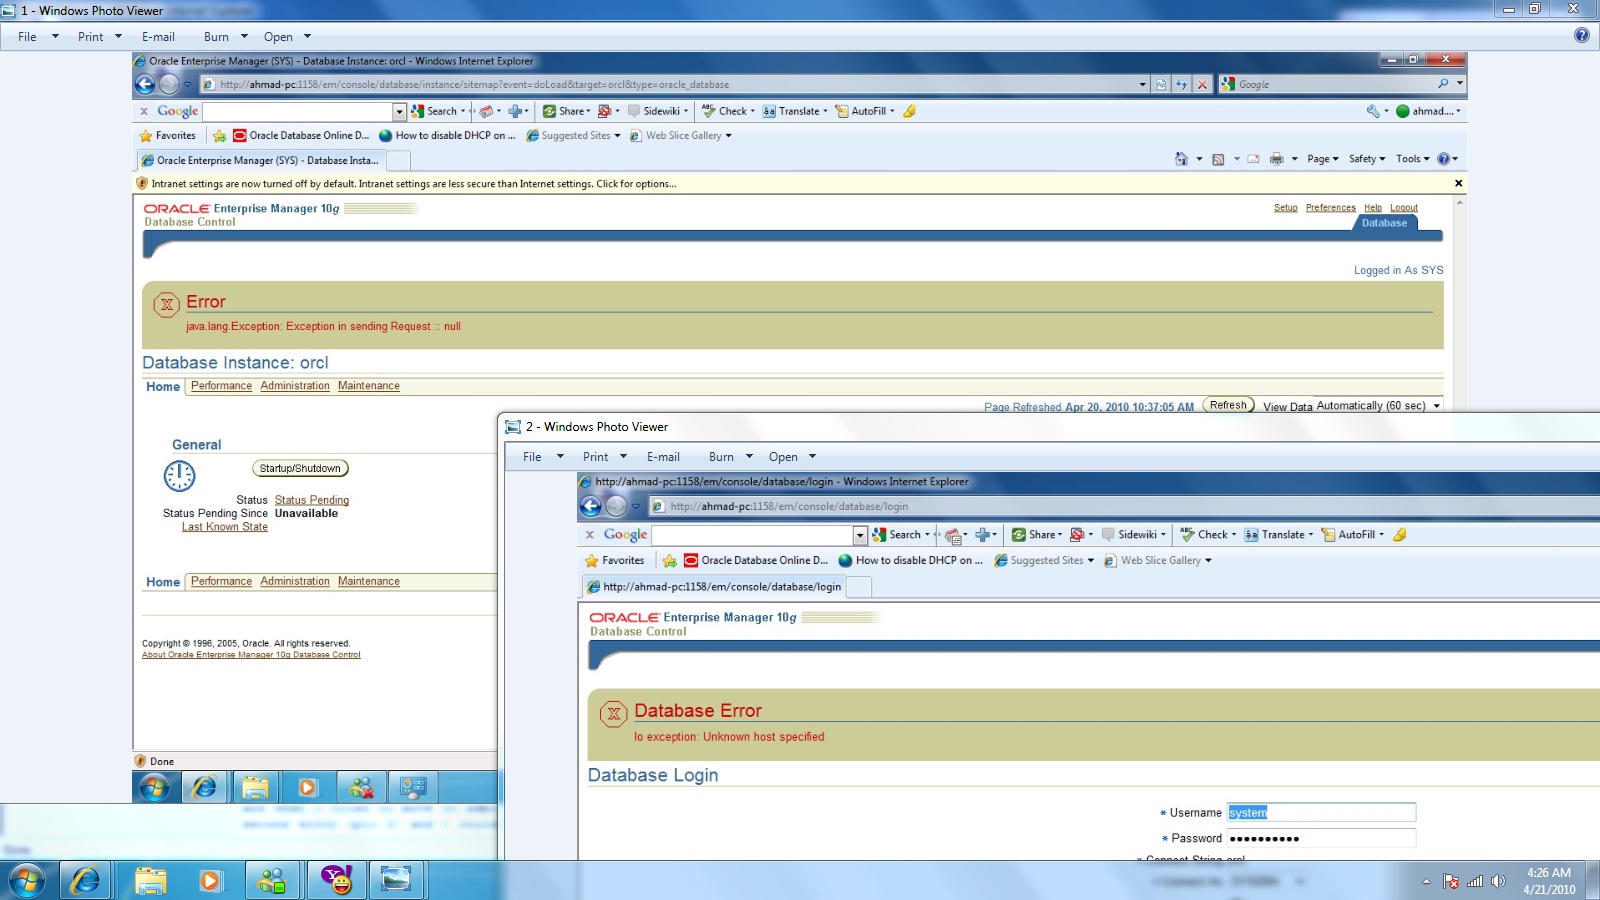Expand Print dropdown in window 1 Photo Viewer

pos(99,37)
